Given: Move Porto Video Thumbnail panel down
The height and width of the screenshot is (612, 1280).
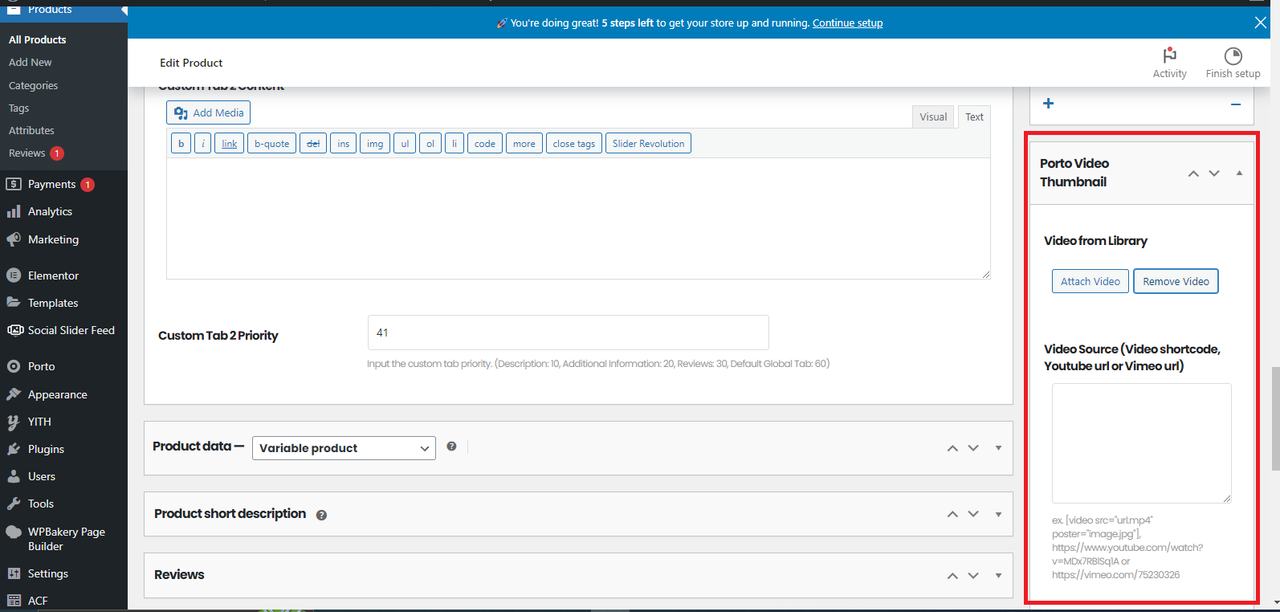Looking at the screenshot, I should click(x=1214, y=173).
